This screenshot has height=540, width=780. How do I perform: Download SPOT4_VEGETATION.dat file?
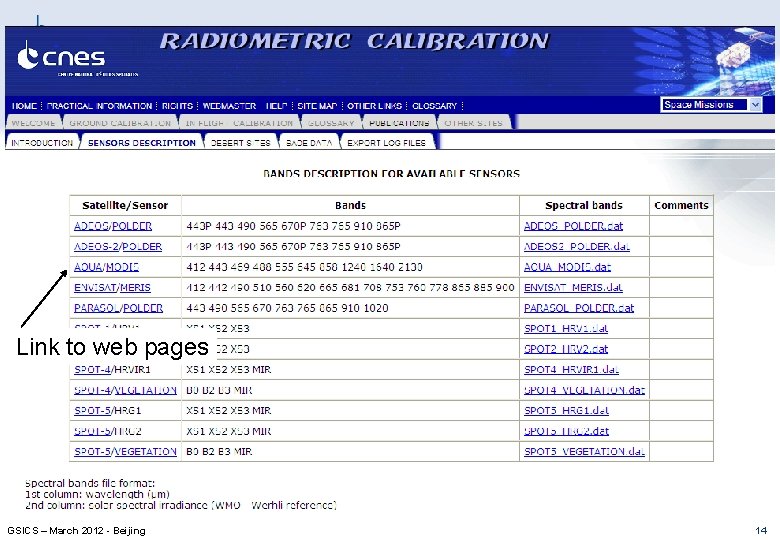click(x=584, y=390)
